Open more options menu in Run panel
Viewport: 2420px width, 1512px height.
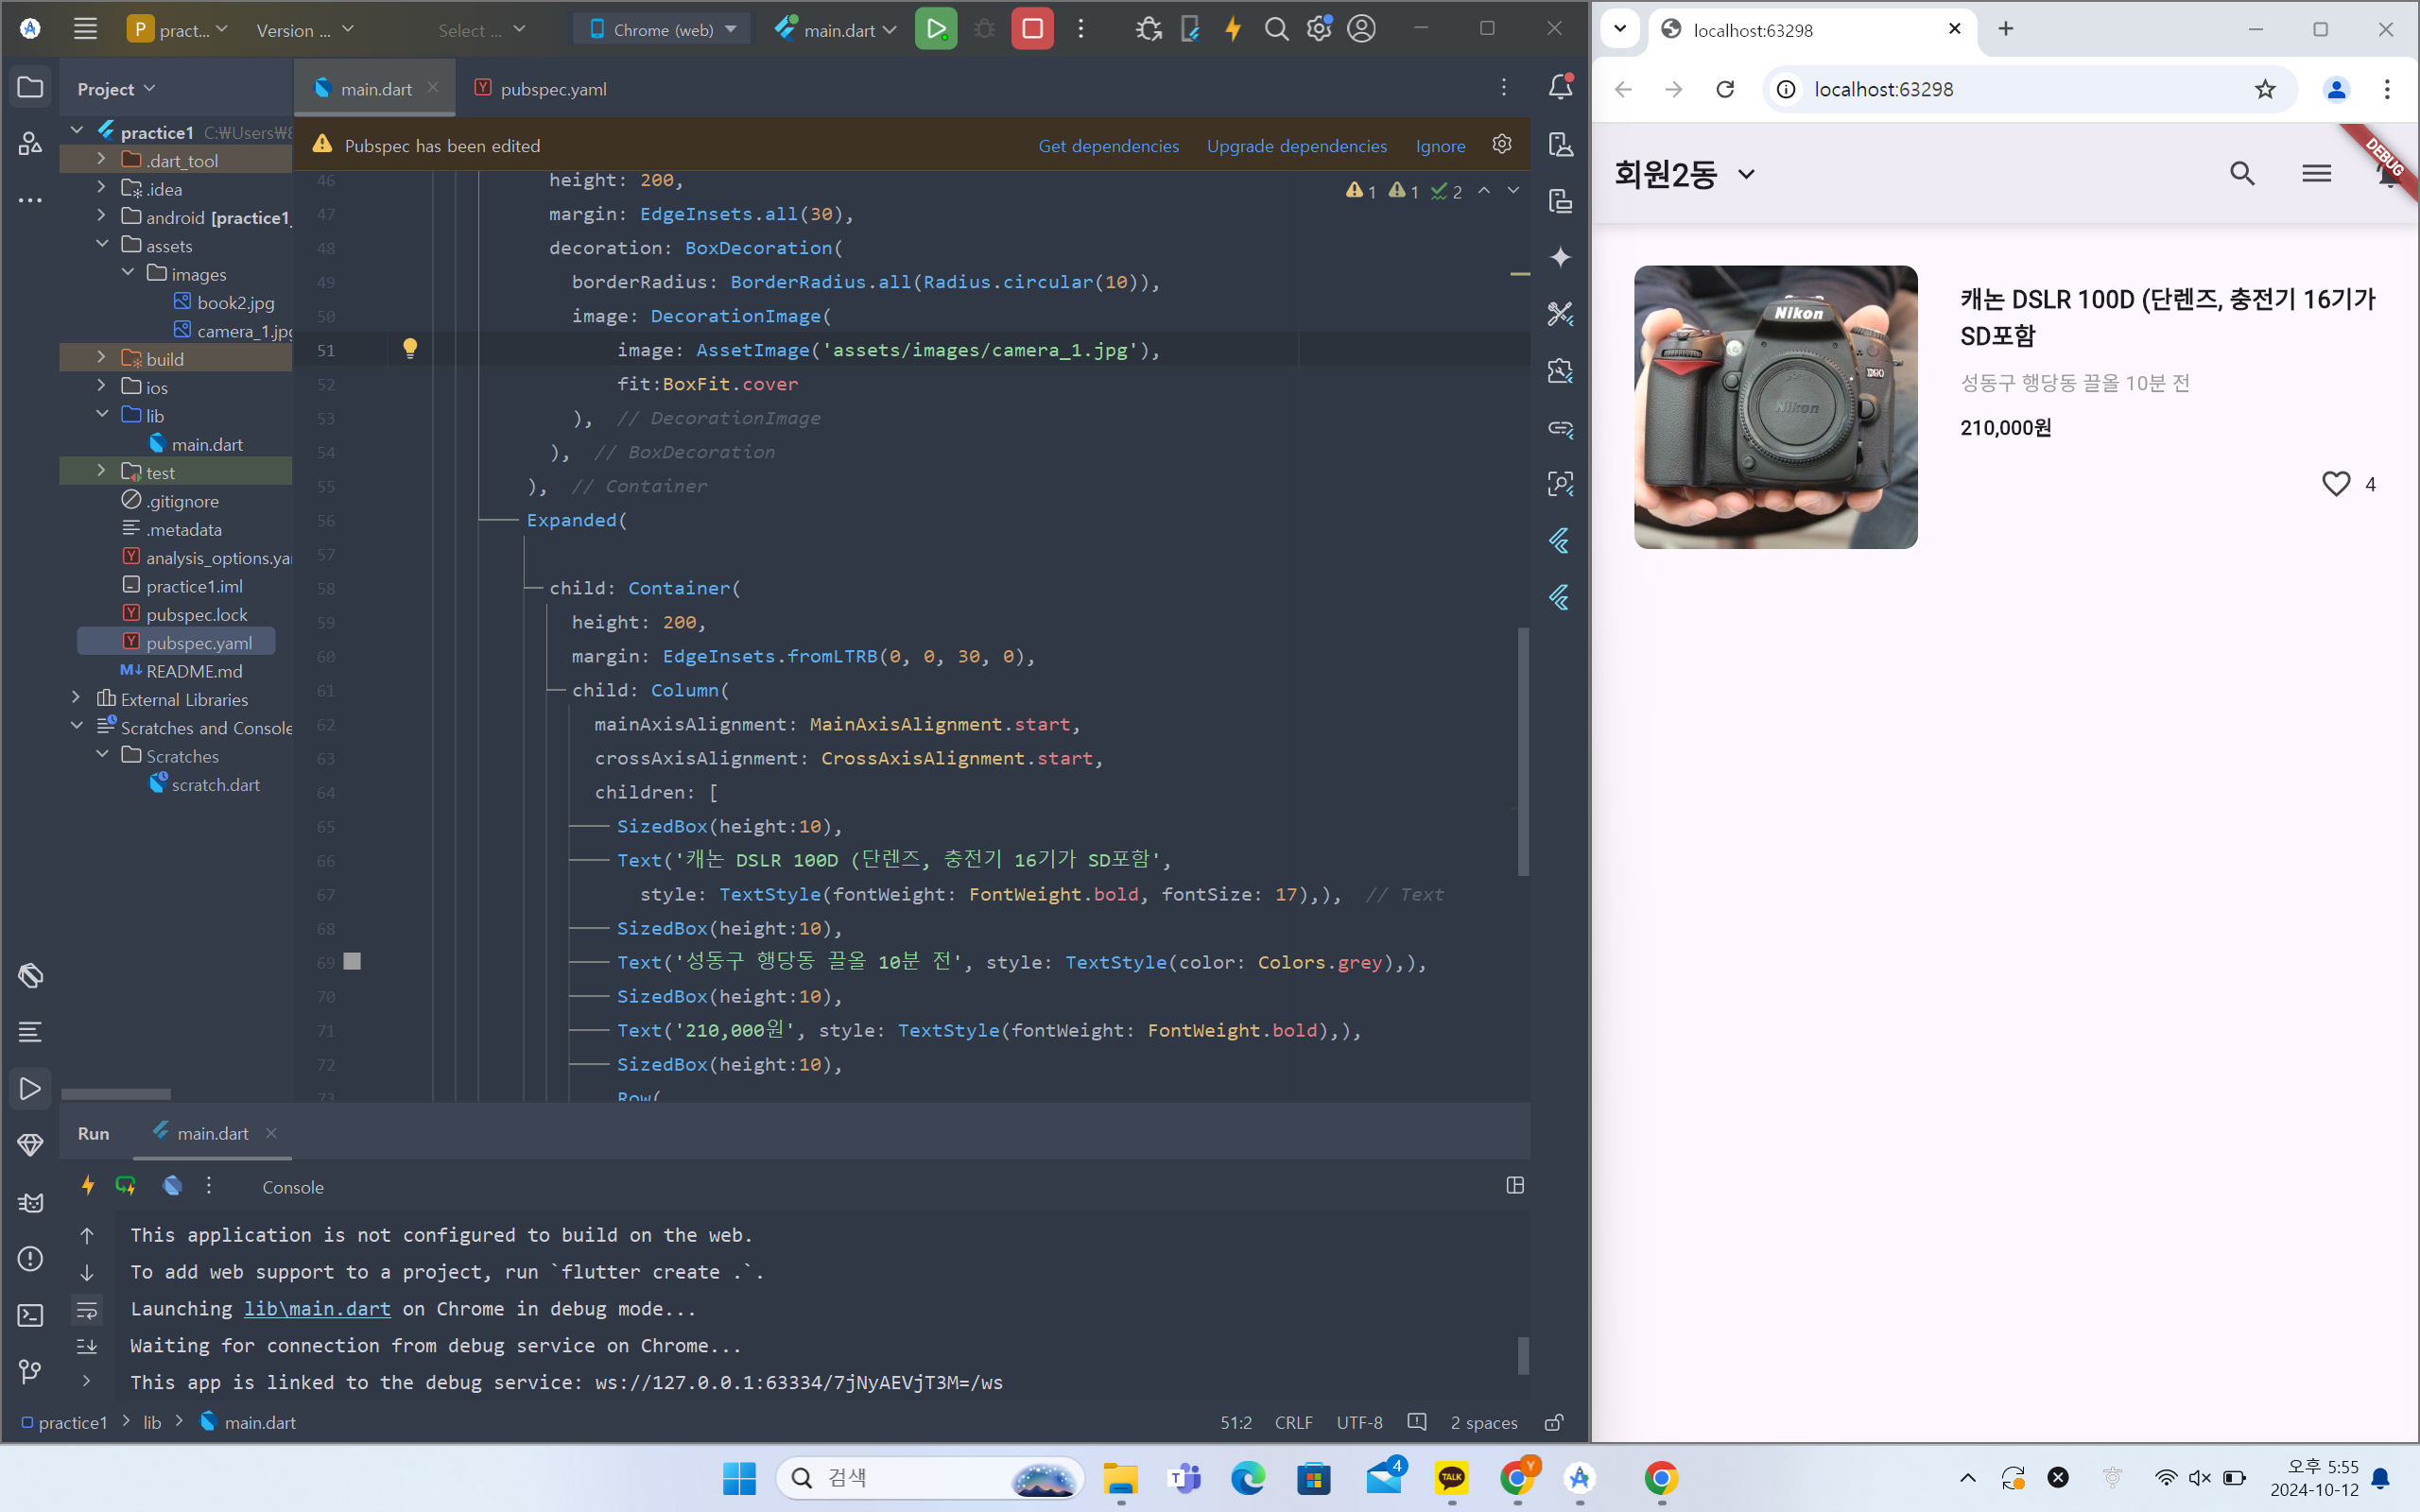click(209, 1186)
